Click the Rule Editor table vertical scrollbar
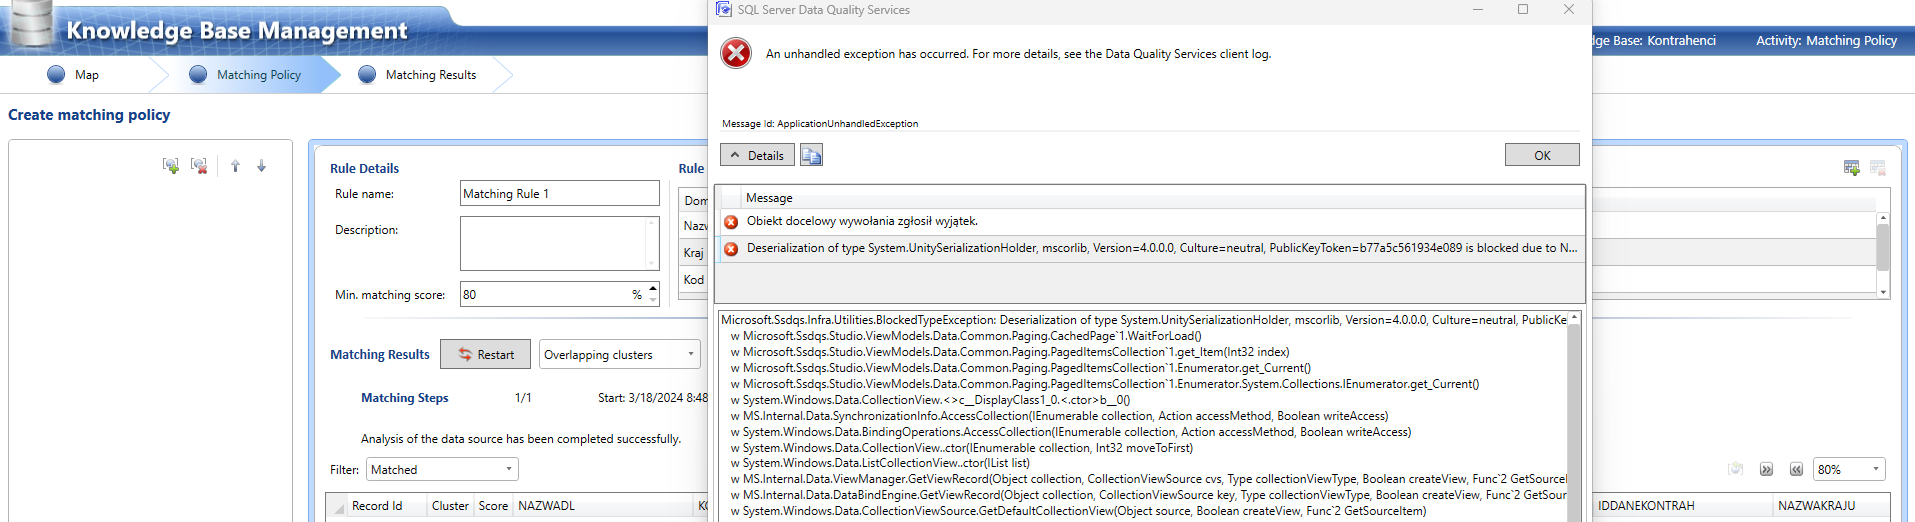1915x522 pixels. coord(1883,254)
